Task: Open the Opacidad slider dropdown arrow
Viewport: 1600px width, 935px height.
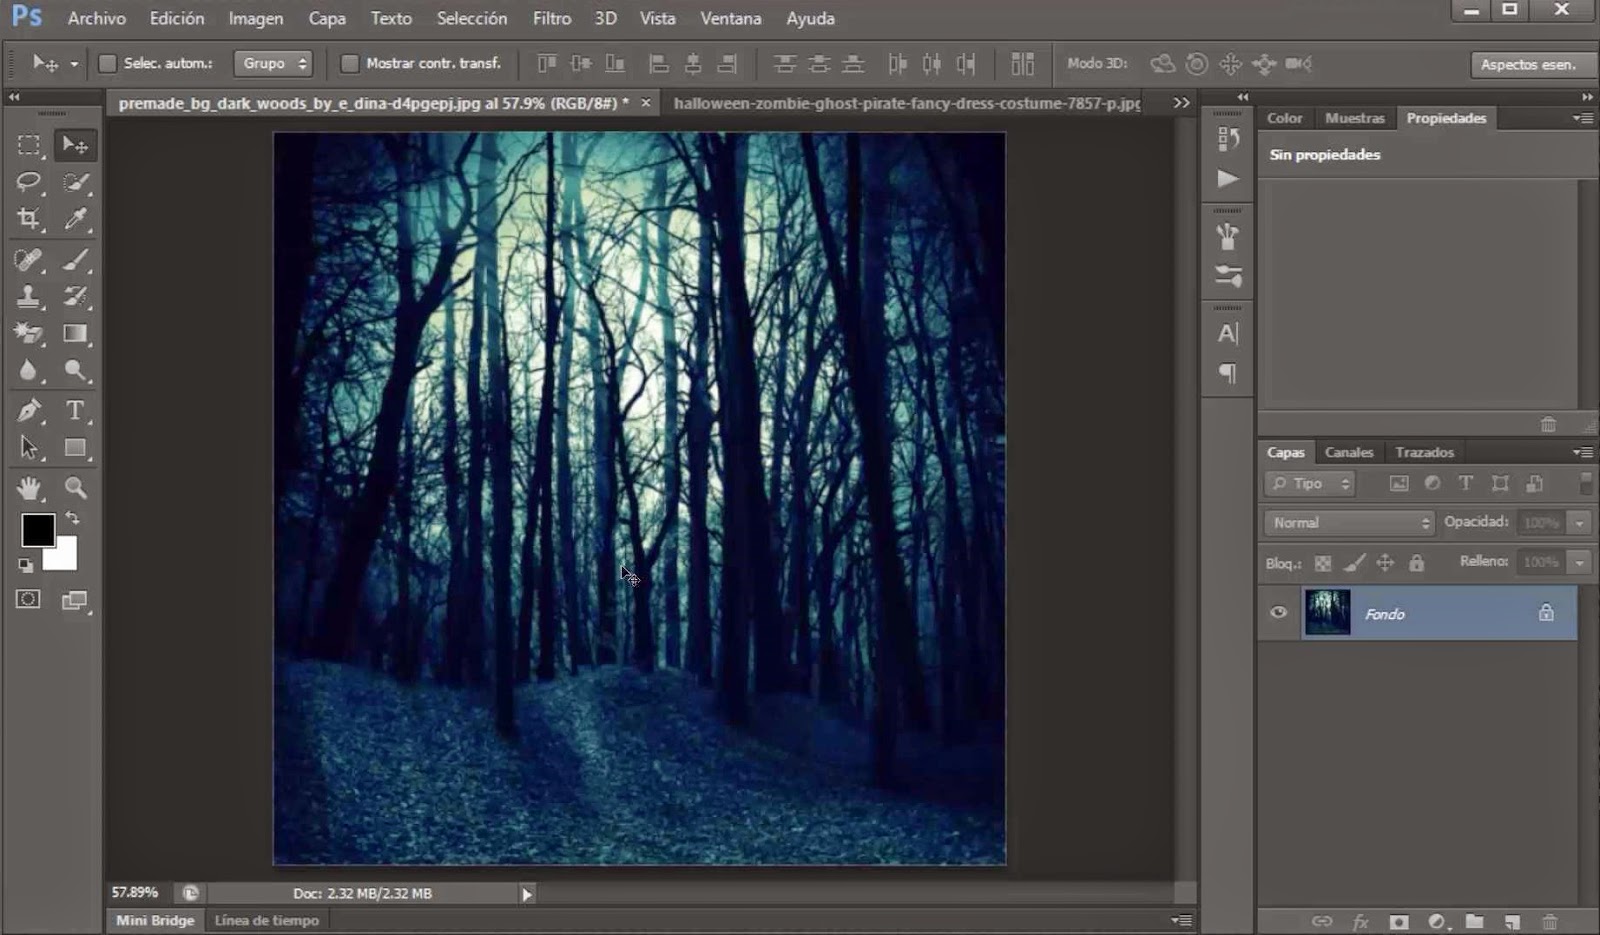Action: [1579, 522]
